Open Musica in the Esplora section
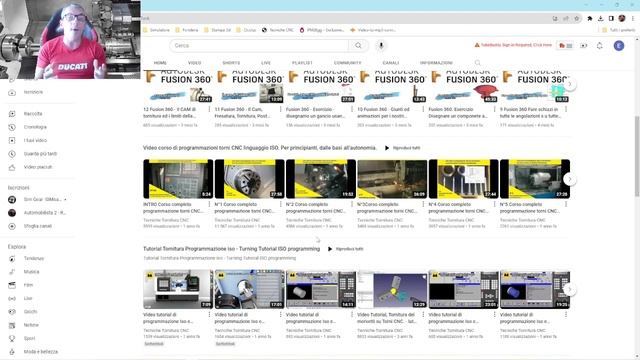Image resolution: width=640 pixels, height=360 pixels. [31, 272]
